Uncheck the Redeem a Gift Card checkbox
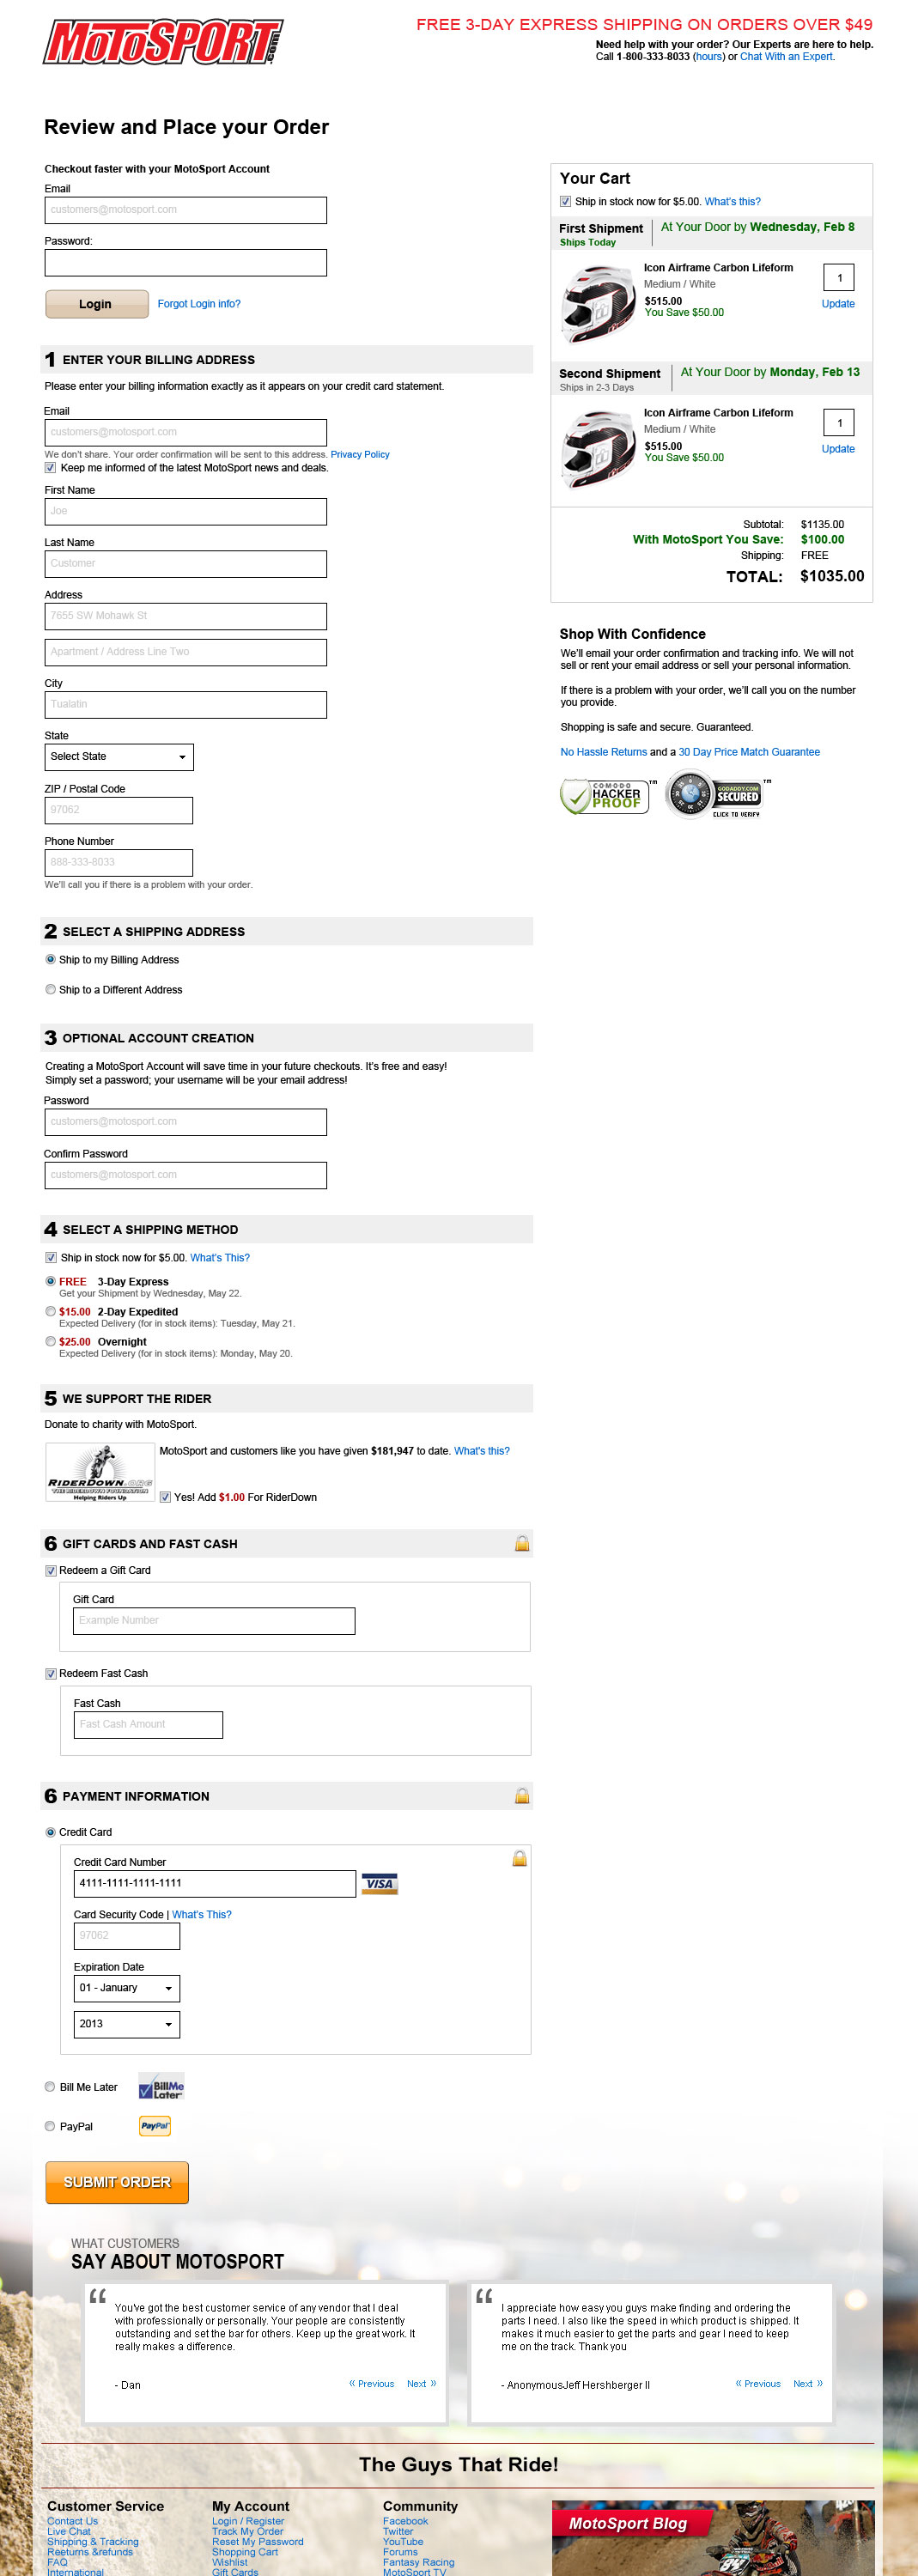 point(51,1571)
